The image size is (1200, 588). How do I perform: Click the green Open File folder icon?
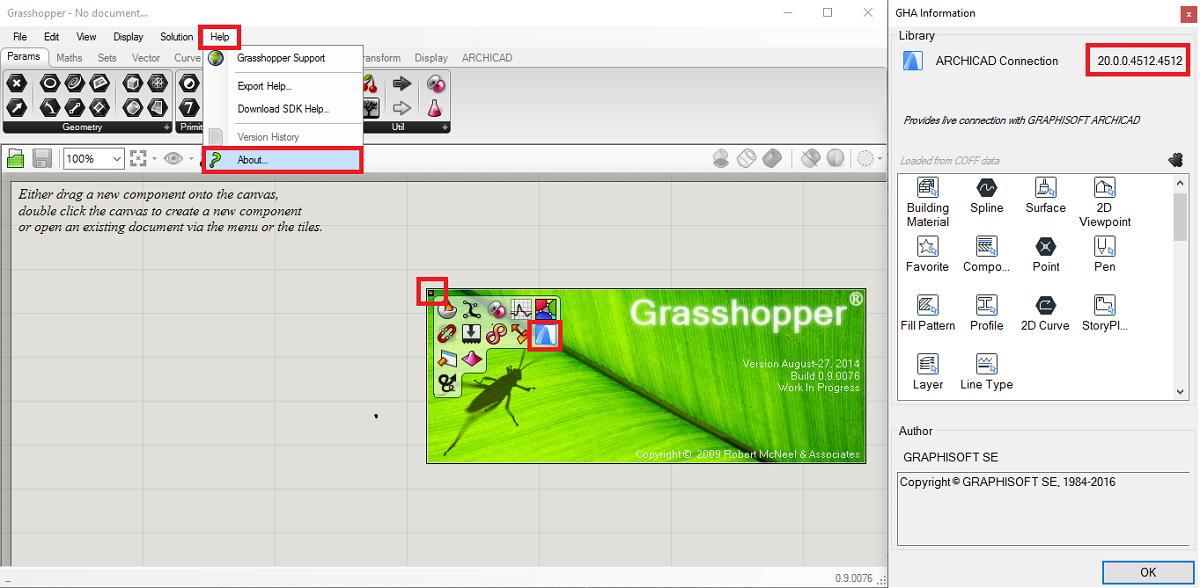(15, 158)
